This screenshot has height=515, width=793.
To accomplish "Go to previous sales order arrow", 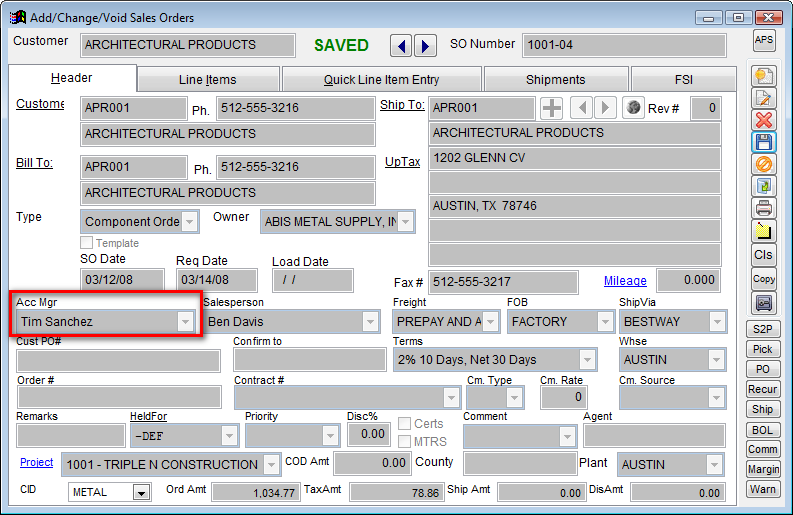I will tap(401, 46).
